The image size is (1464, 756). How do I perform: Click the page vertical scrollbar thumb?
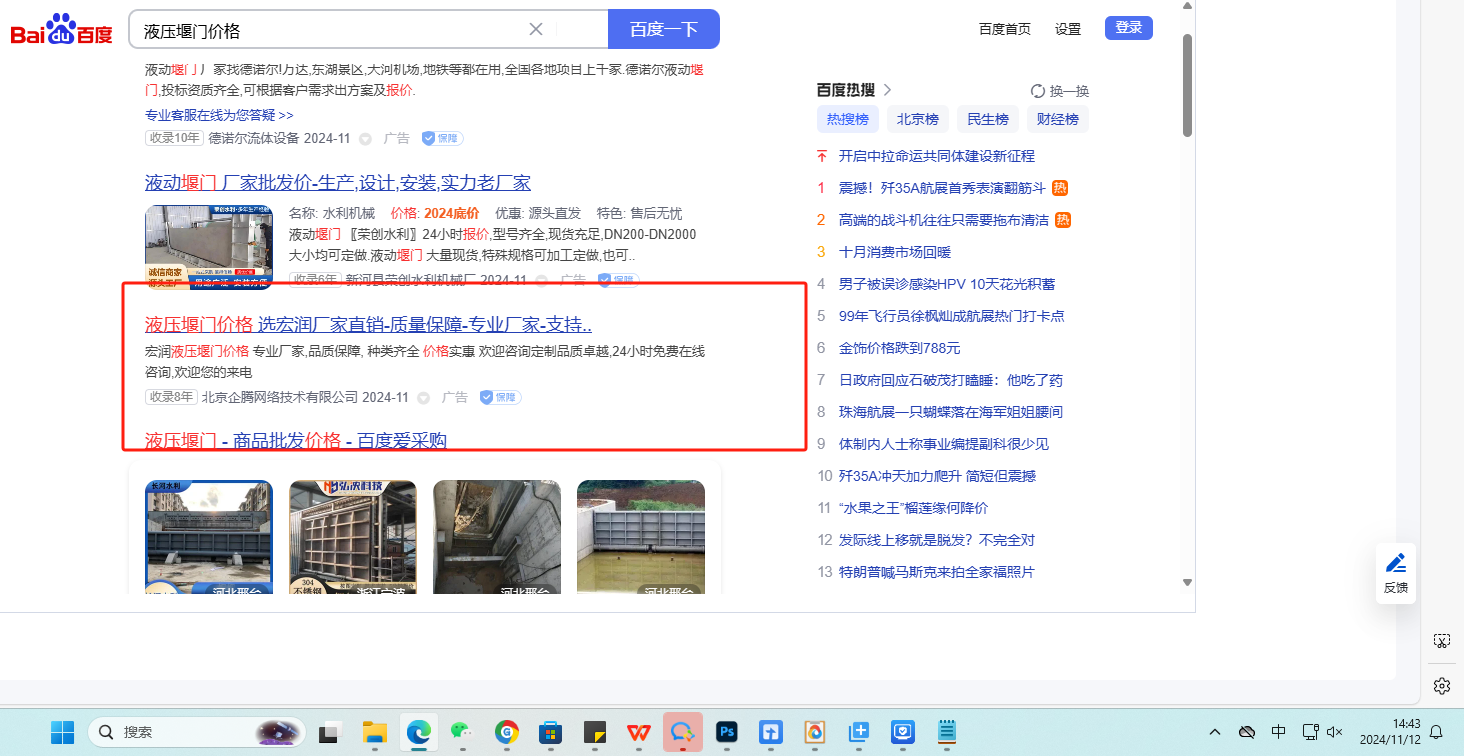(1187, 85)
